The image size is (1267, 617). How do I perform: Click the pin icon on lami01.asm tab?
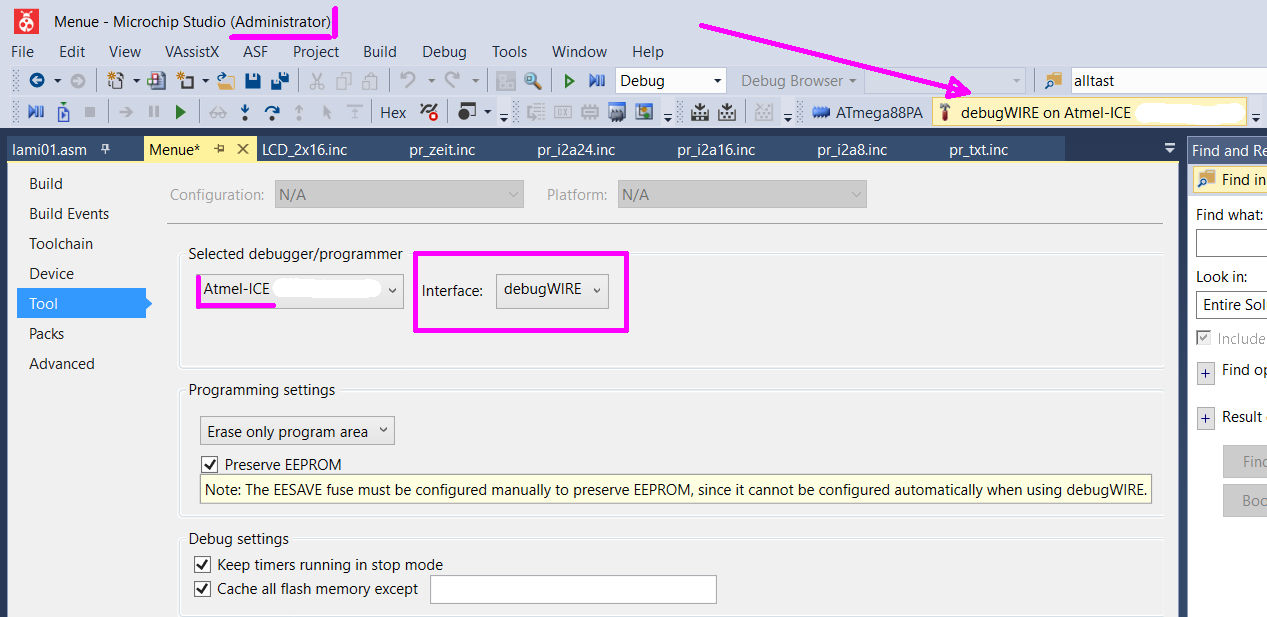coord(105,149)
